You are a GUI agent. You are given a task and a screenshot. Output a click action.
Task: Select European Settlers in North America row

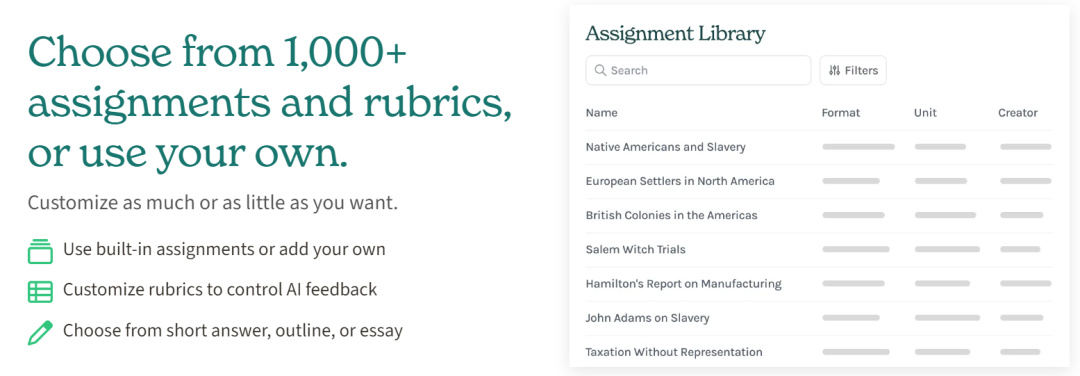click(818, 181)
